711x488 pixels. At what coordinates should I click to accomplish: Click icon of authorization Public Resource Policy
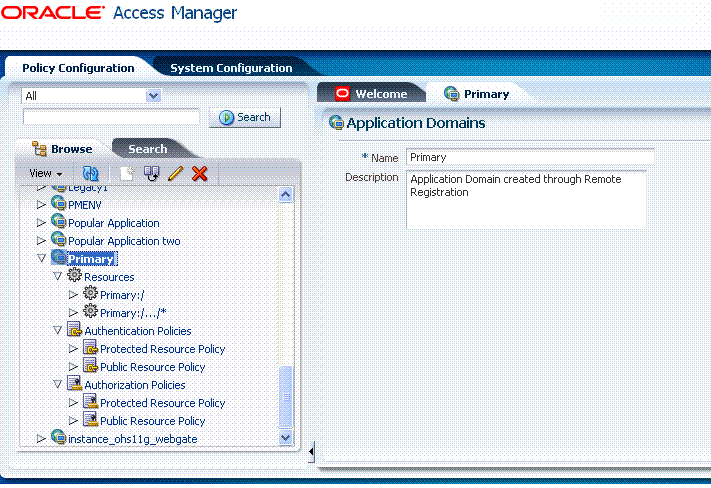[x=90, y=419]
